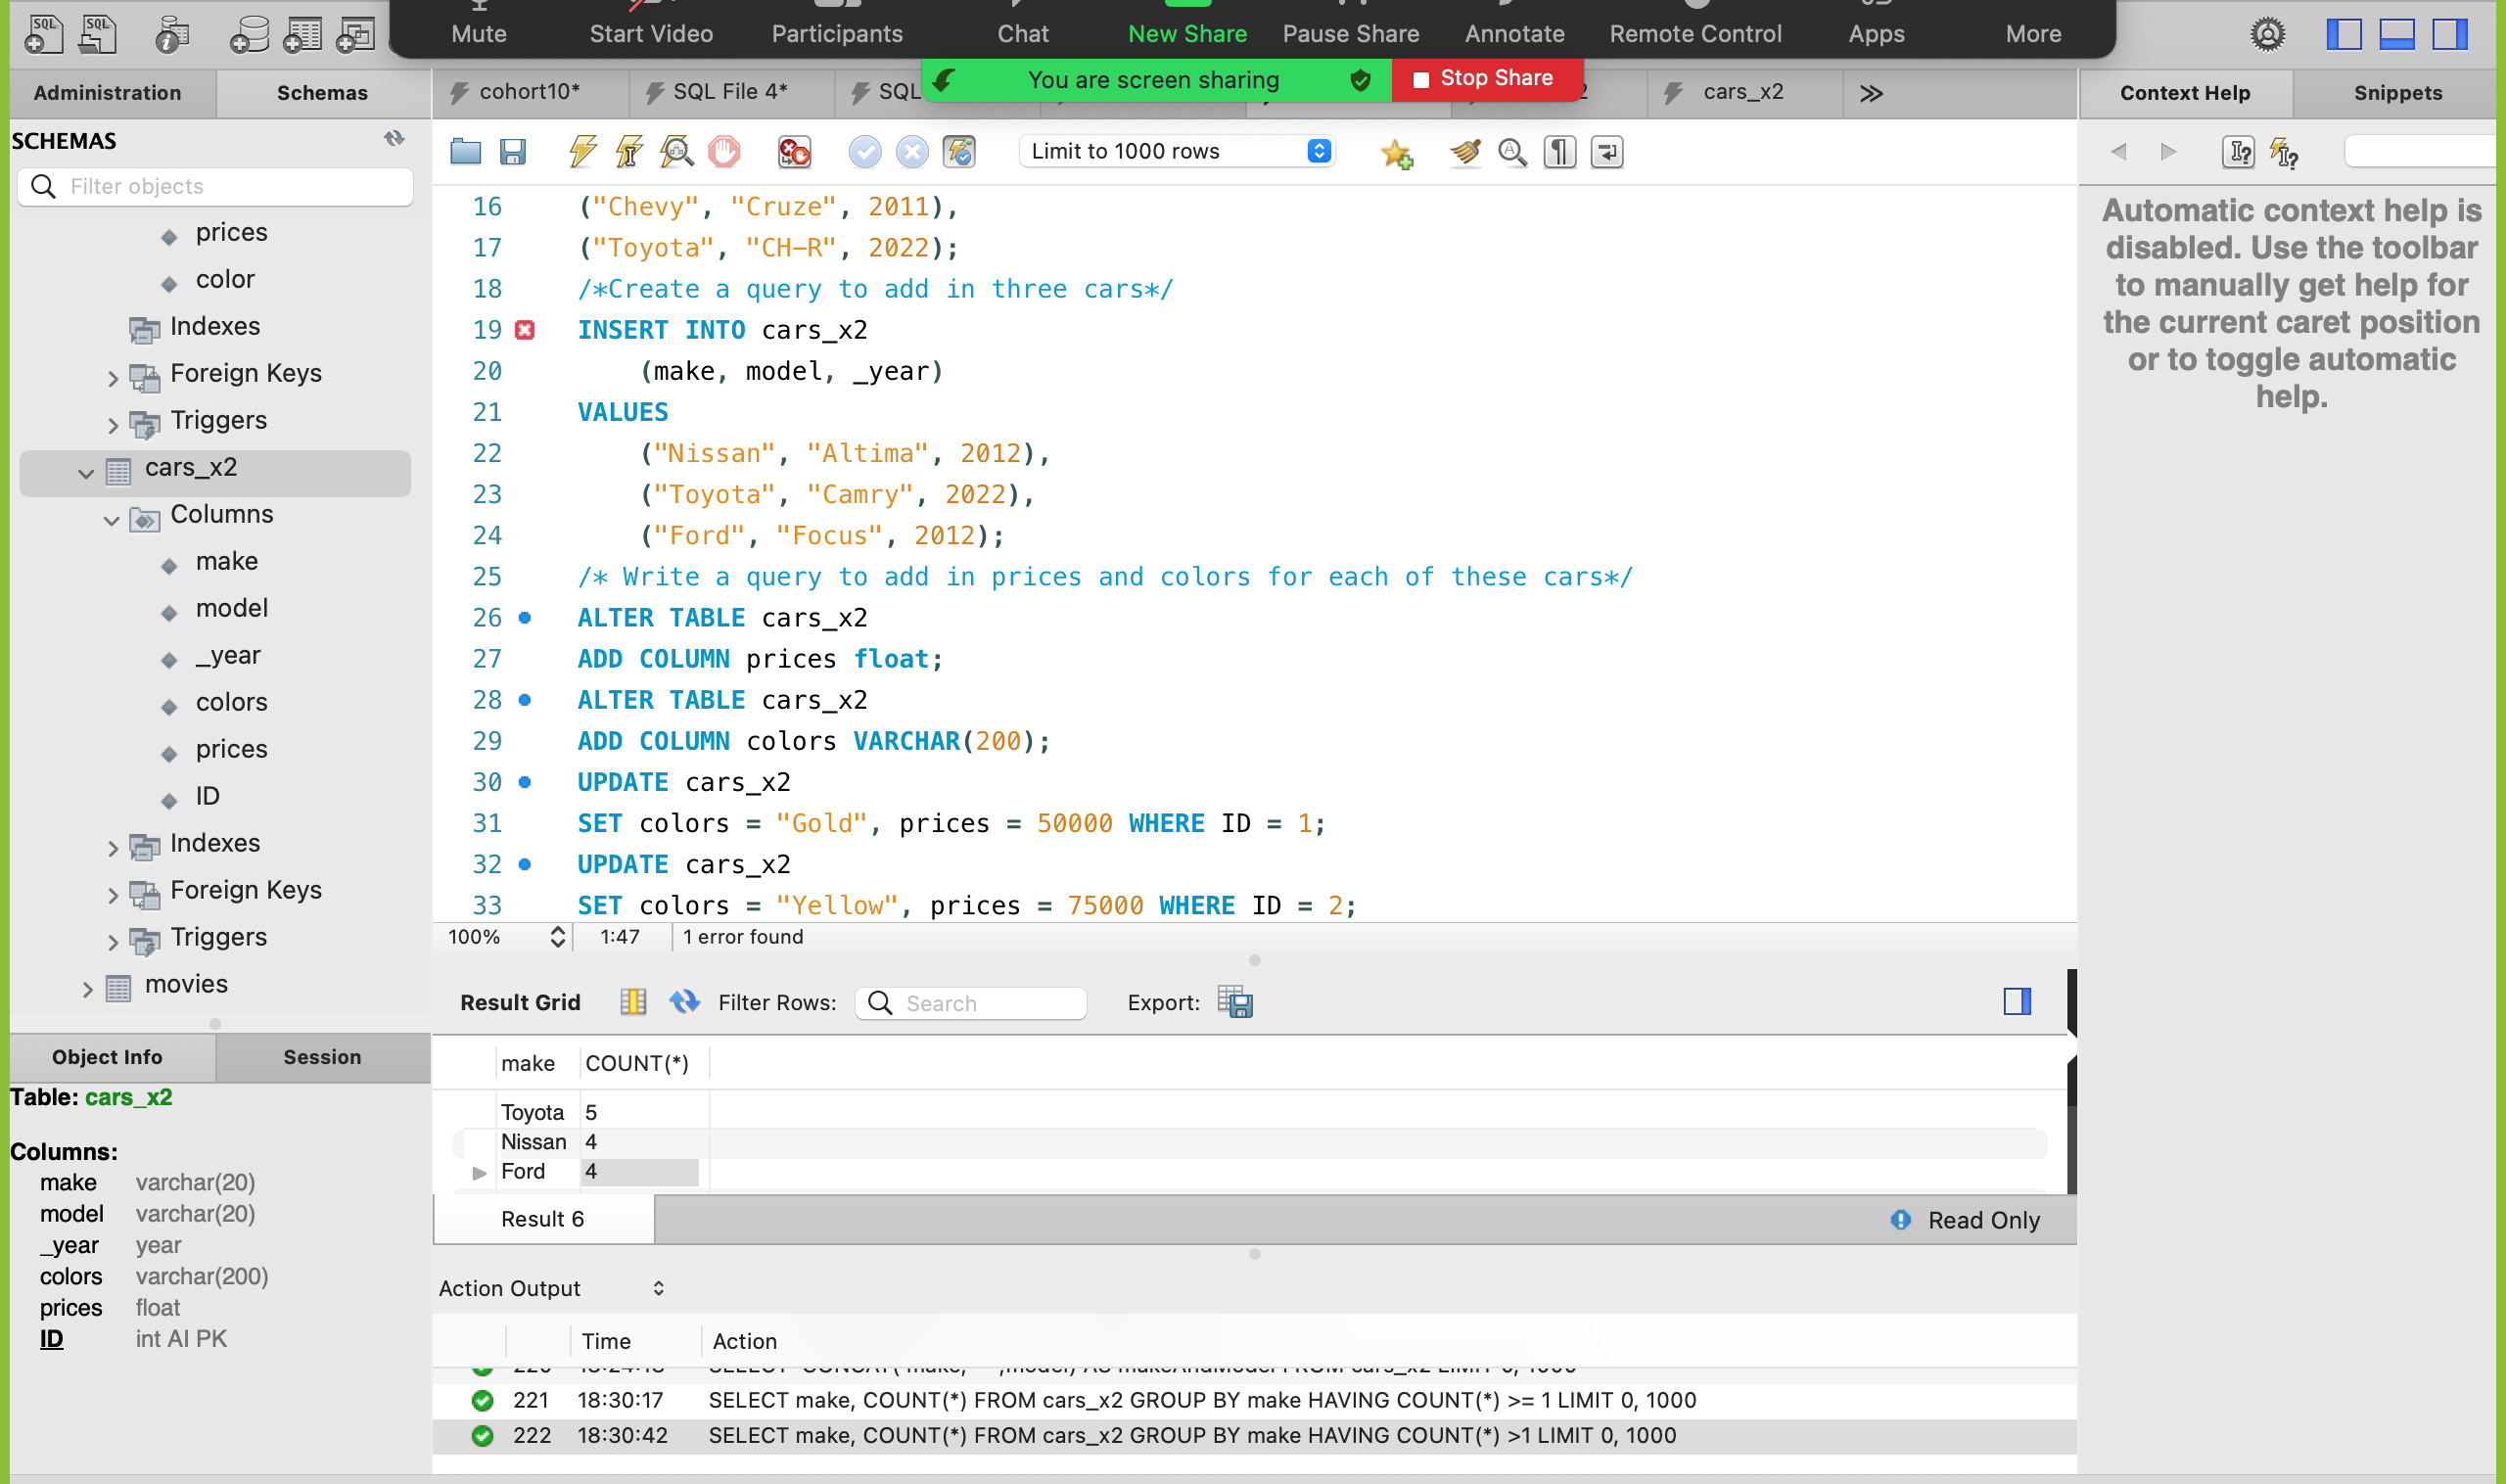Save snippet to favorites star
Screen dimensions: 2506x1484
(x=1396, y=153)
